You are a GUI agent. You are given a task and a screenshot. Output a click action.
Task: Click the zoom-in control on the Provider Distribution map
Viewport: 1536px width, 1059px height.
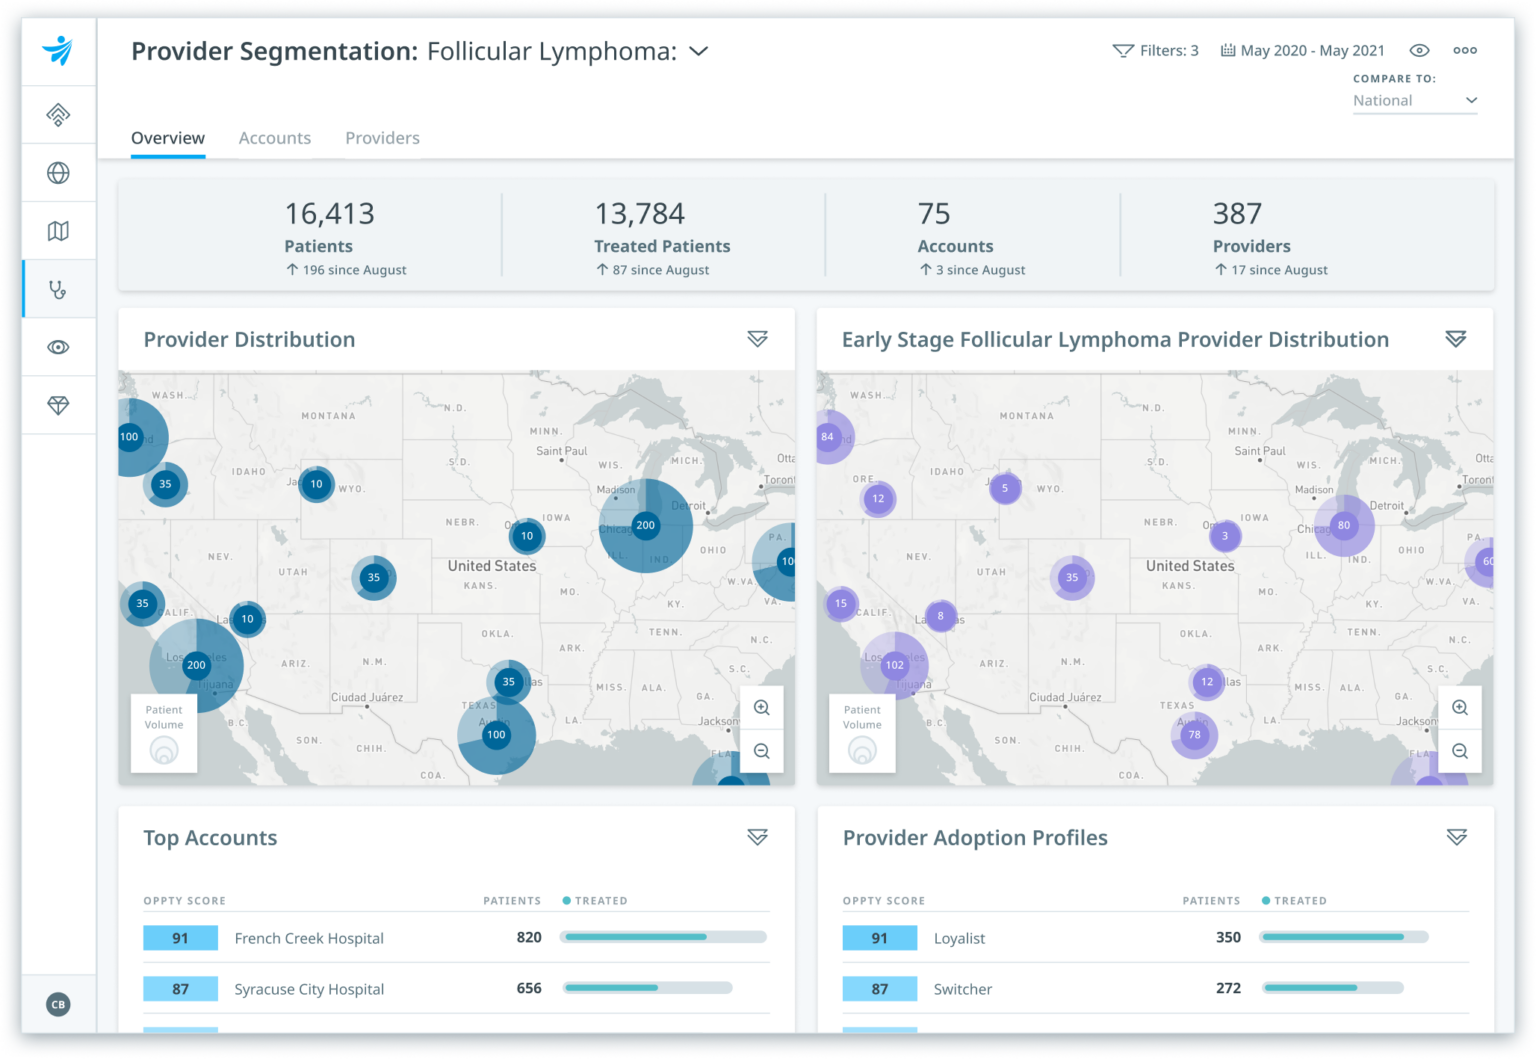coord(761,707)
